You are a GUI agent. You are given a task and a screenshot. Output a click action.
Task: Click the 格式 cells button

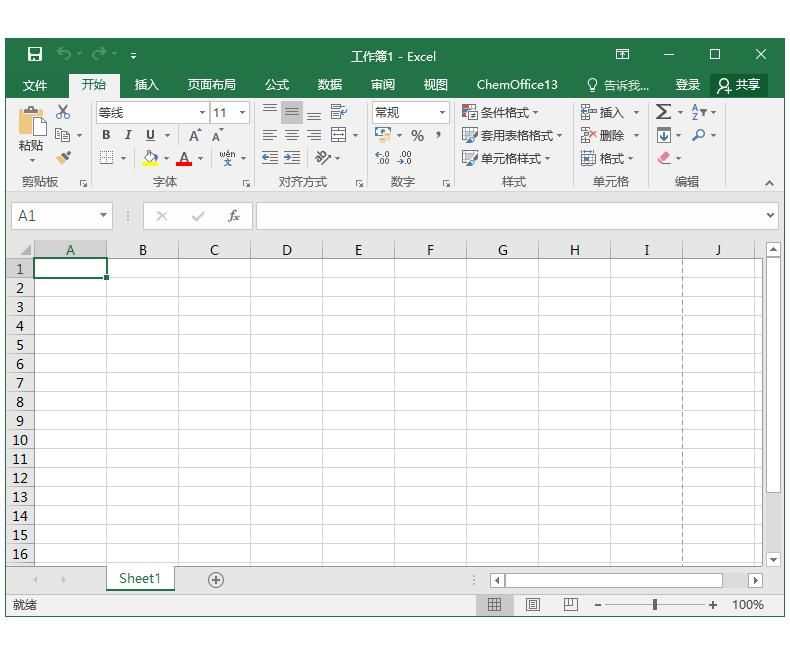click(607, 158)
